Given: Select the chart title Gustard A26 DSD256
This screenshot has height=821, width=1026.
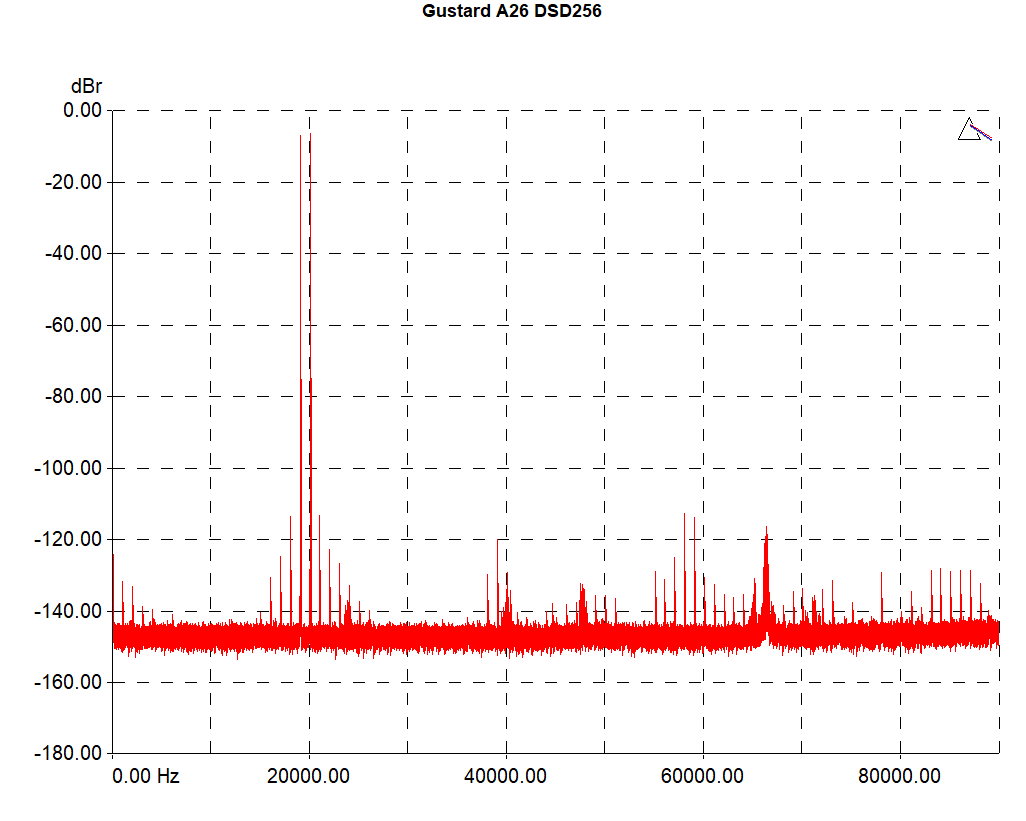Looking at the screenshot, I should 511,12.
